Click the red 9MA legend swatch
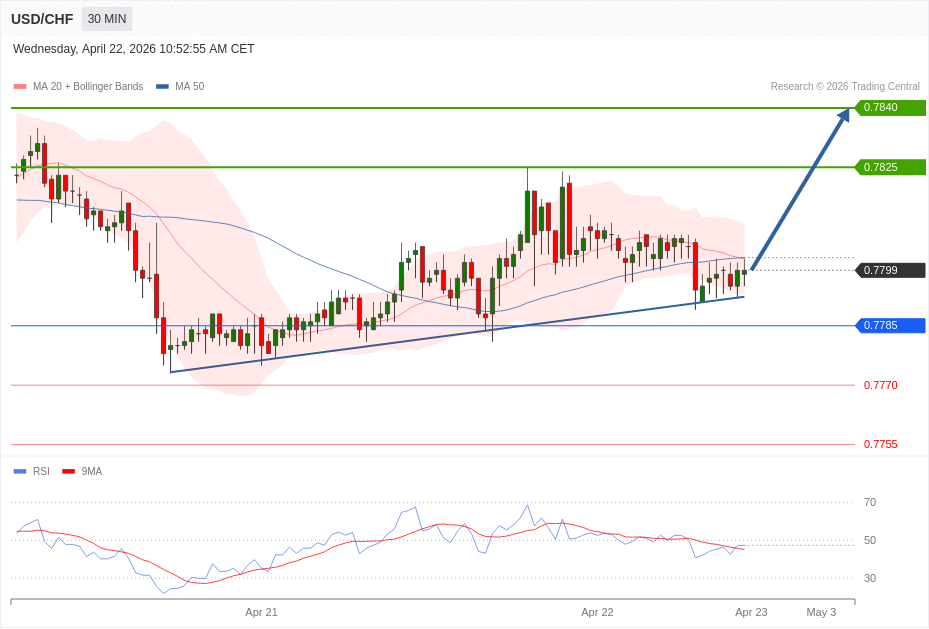929x629 pixels. (x=68, y=471)
